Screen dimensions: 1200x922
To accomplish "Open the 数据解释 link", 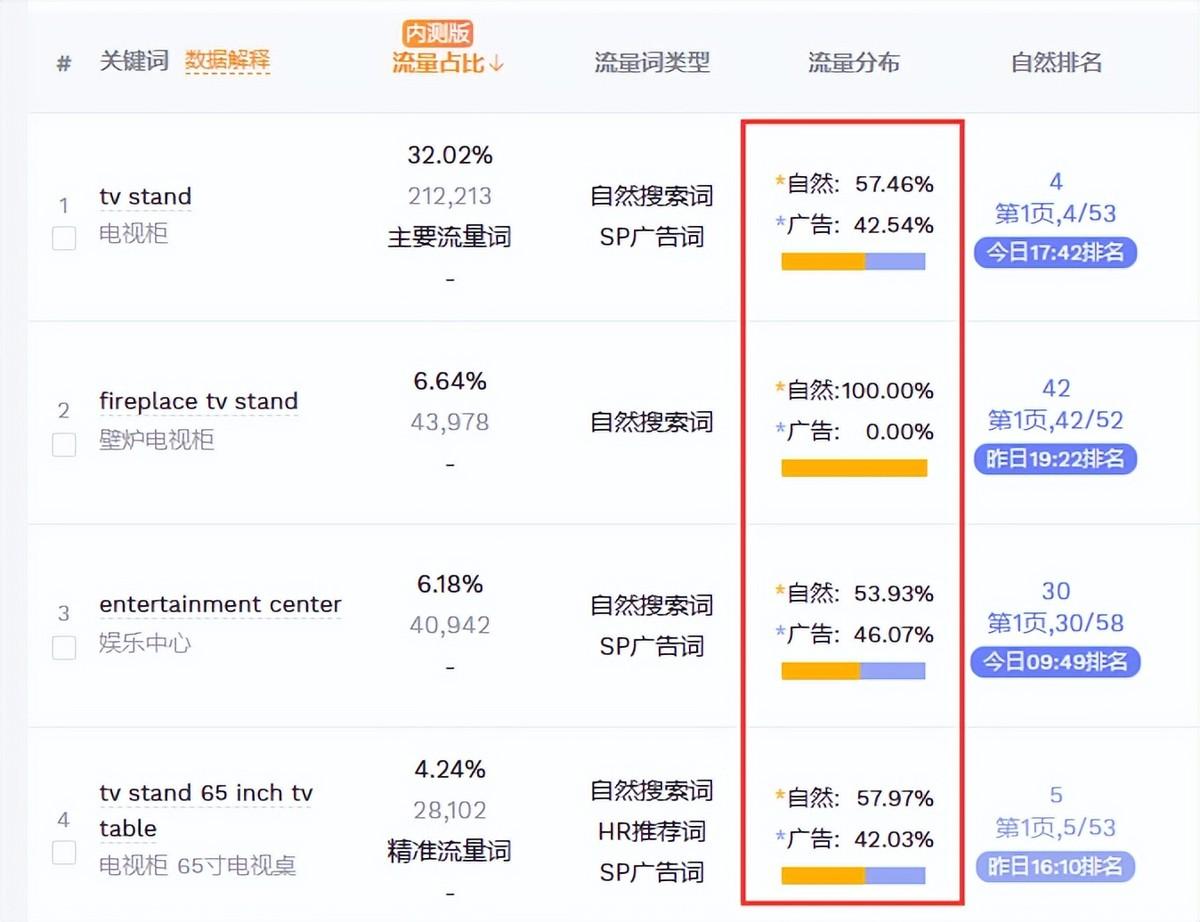I will [227, 61].
